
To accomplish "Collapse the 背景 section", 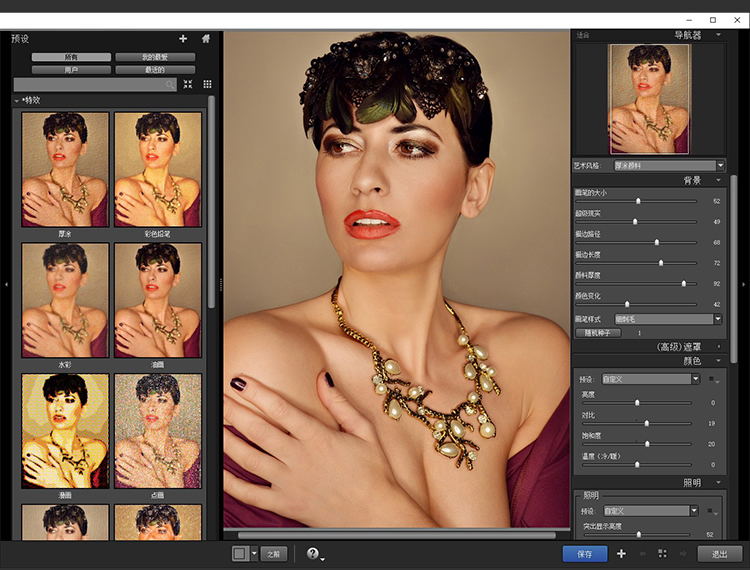I will click(x=718, y=180).
